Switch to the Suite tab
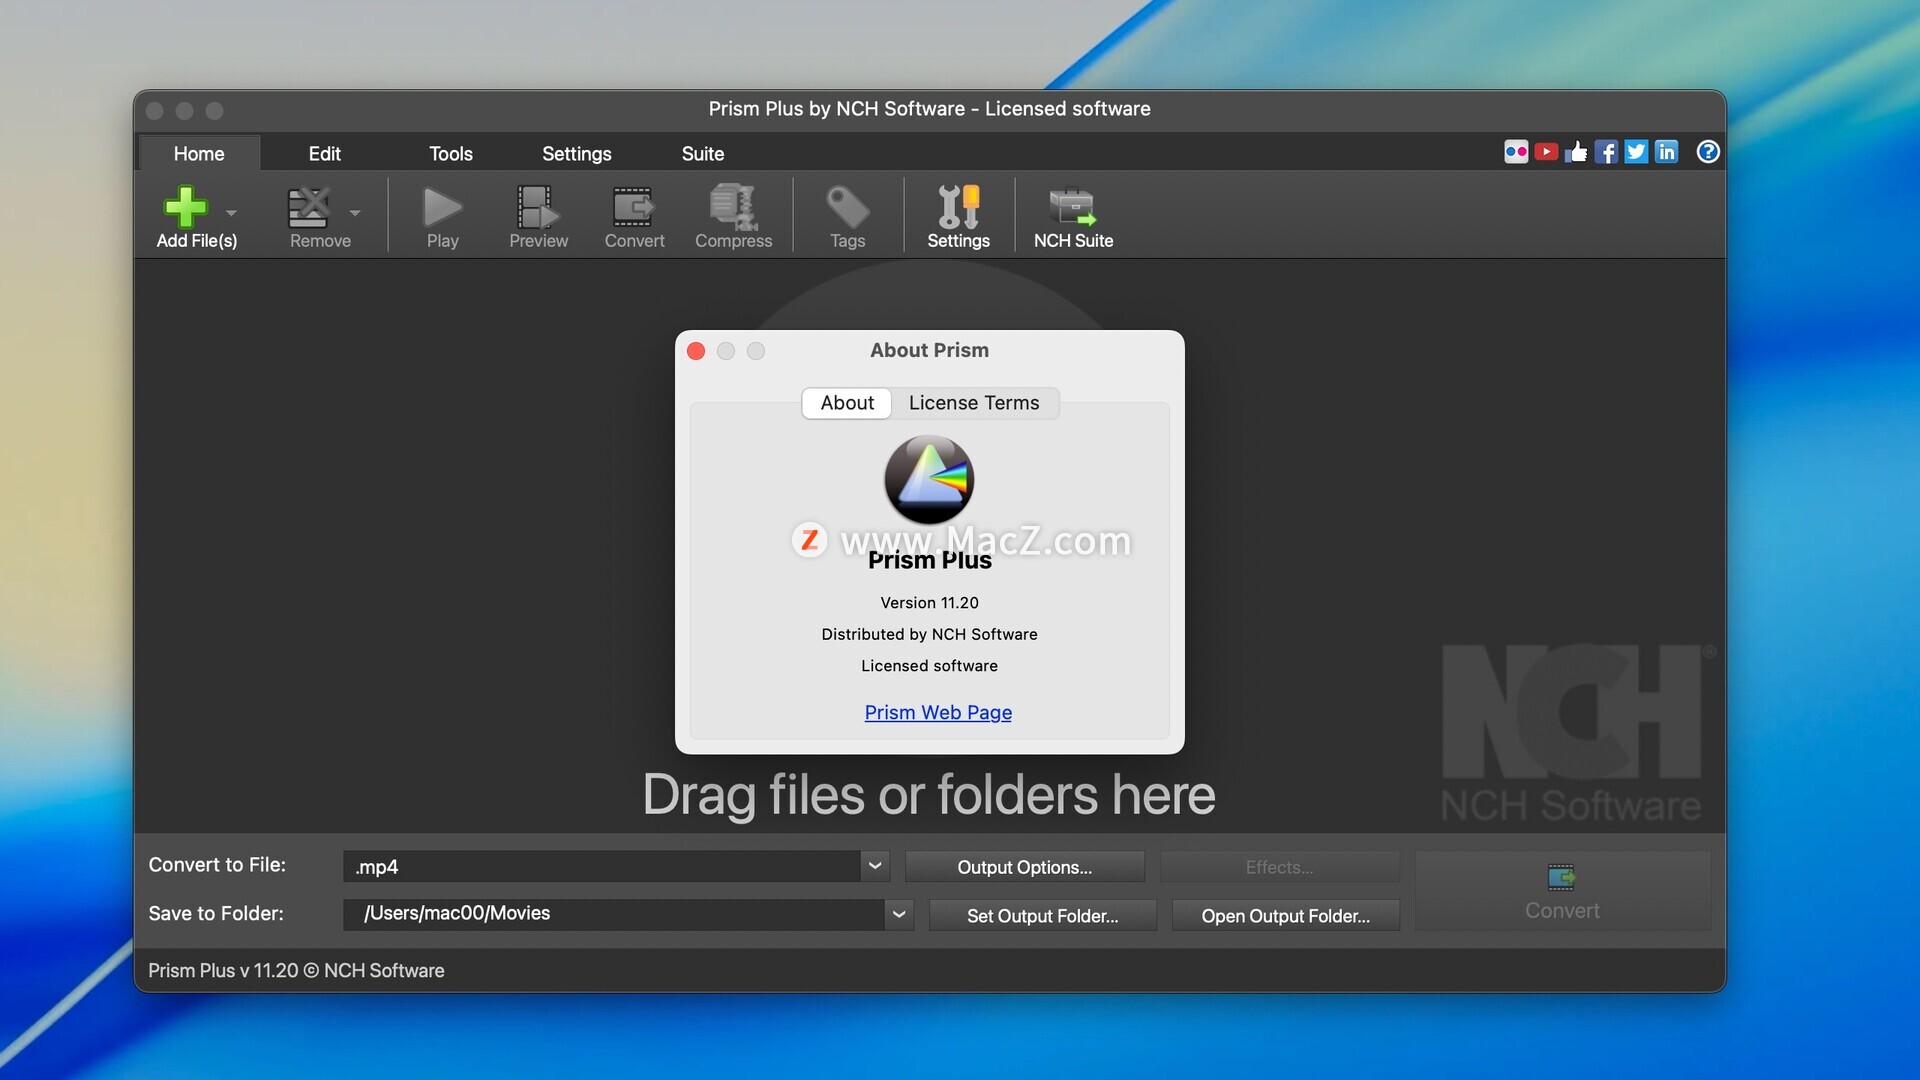 click(703, 153)
